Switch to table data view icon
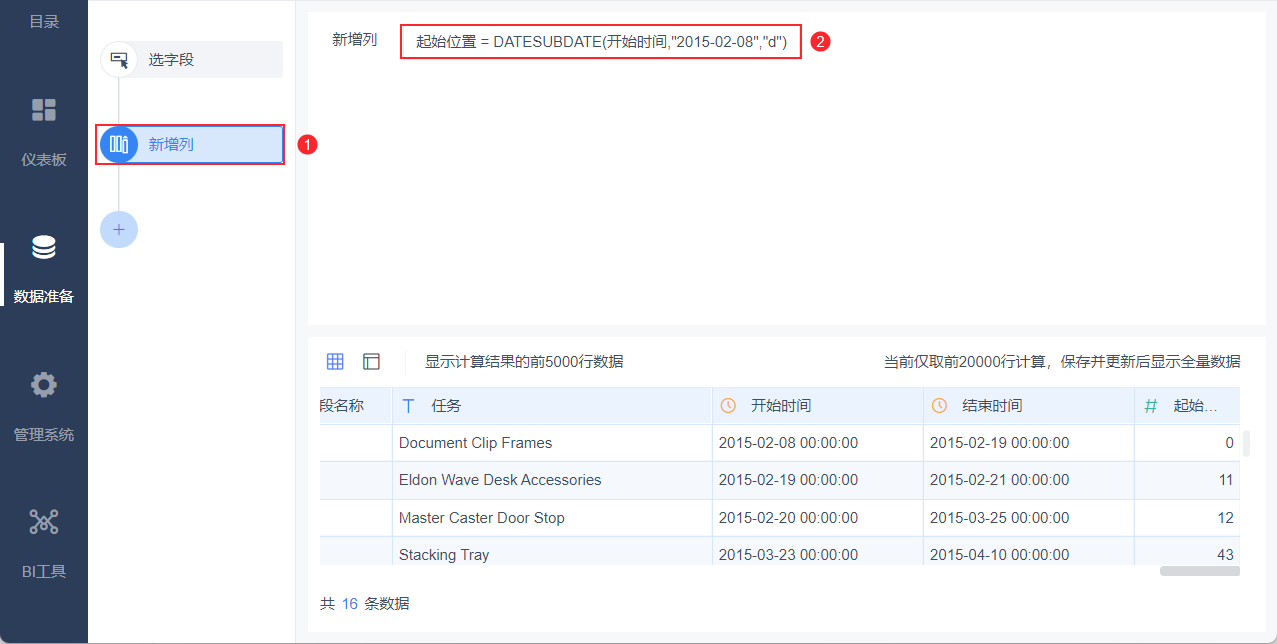This screenshot has height=644, width=1277. click(x=335, y=361)
